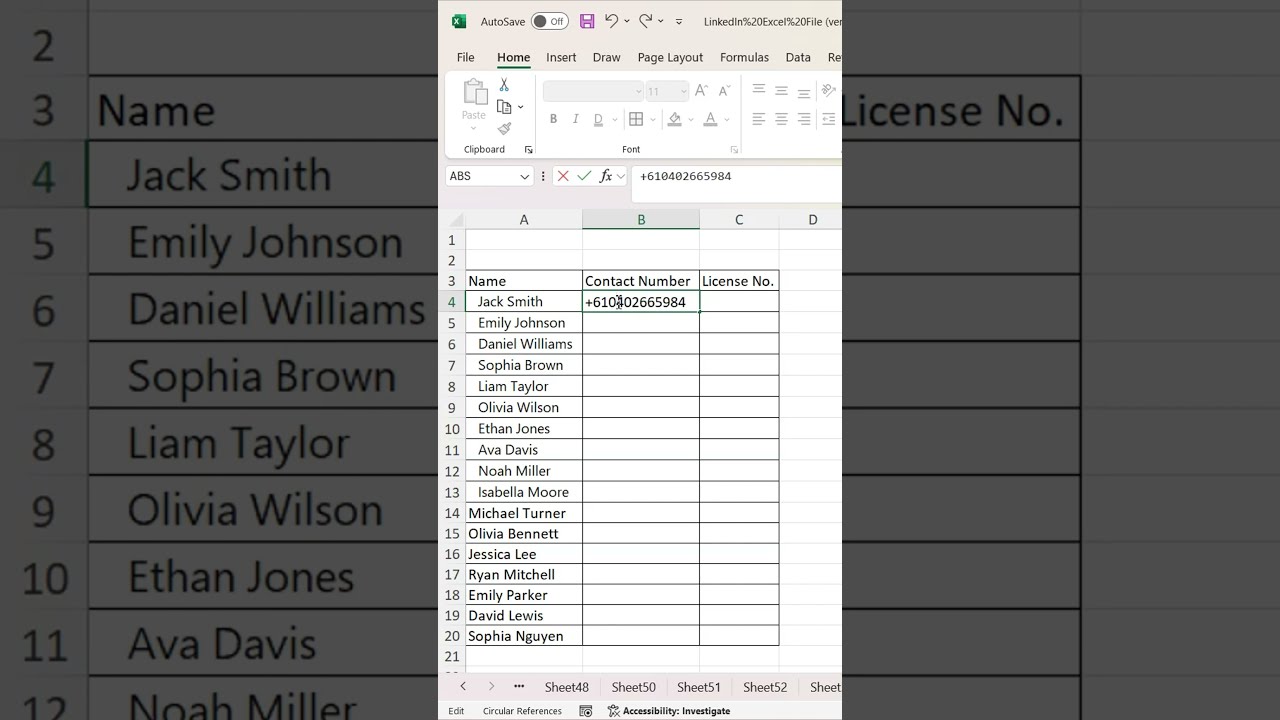This screenshot has height=720, width=1280.
Task: Toggle the AutoSave switch
Action: [x=549, y=21]
